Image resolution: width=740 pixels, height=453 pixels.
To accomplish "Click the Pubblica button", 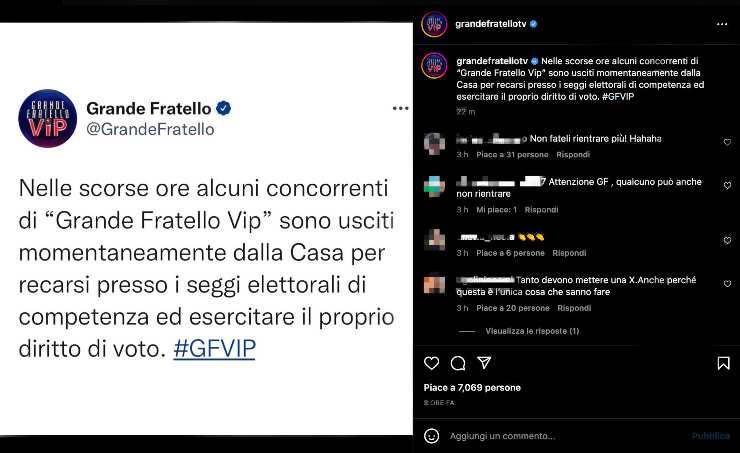I will 711,436.
